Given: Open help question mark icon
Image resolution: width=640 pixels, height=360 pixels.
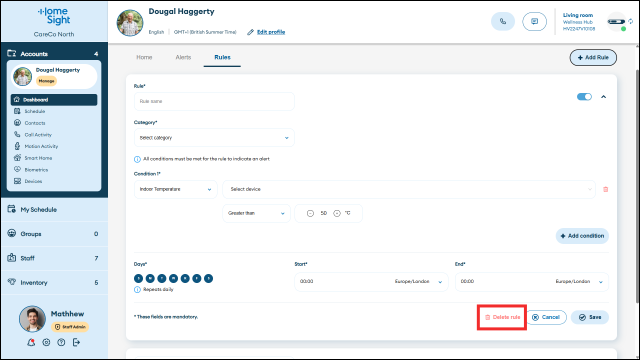Looking at the screenshot, I should pyautogui.click(x=61, y=342).
